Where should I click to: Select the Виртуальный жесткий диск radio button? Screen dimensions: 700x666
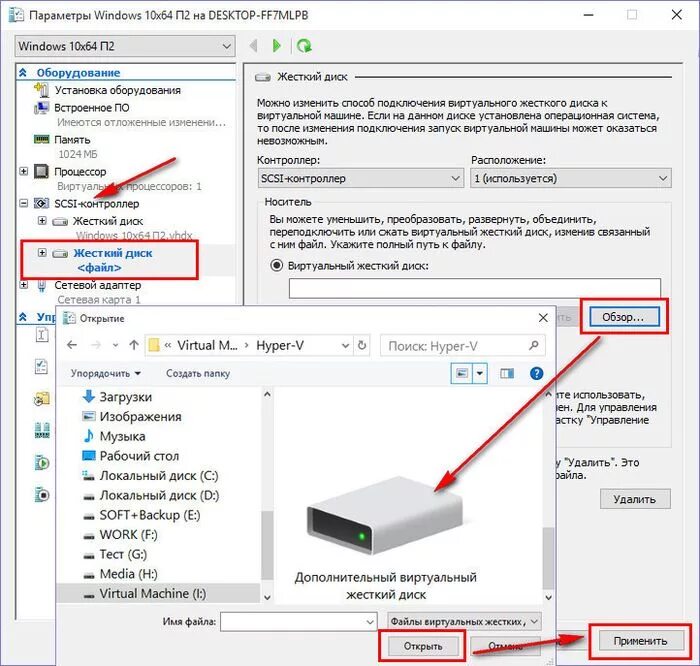(x=277, y=266)
